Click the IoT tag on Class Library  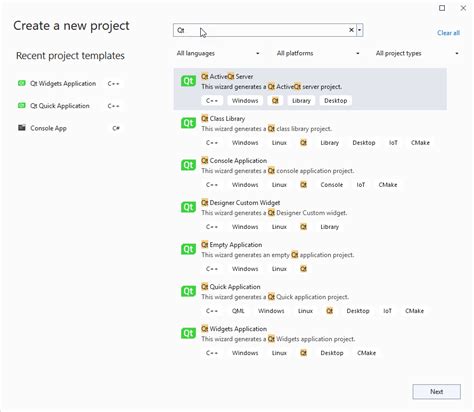(x=393, y=143)
